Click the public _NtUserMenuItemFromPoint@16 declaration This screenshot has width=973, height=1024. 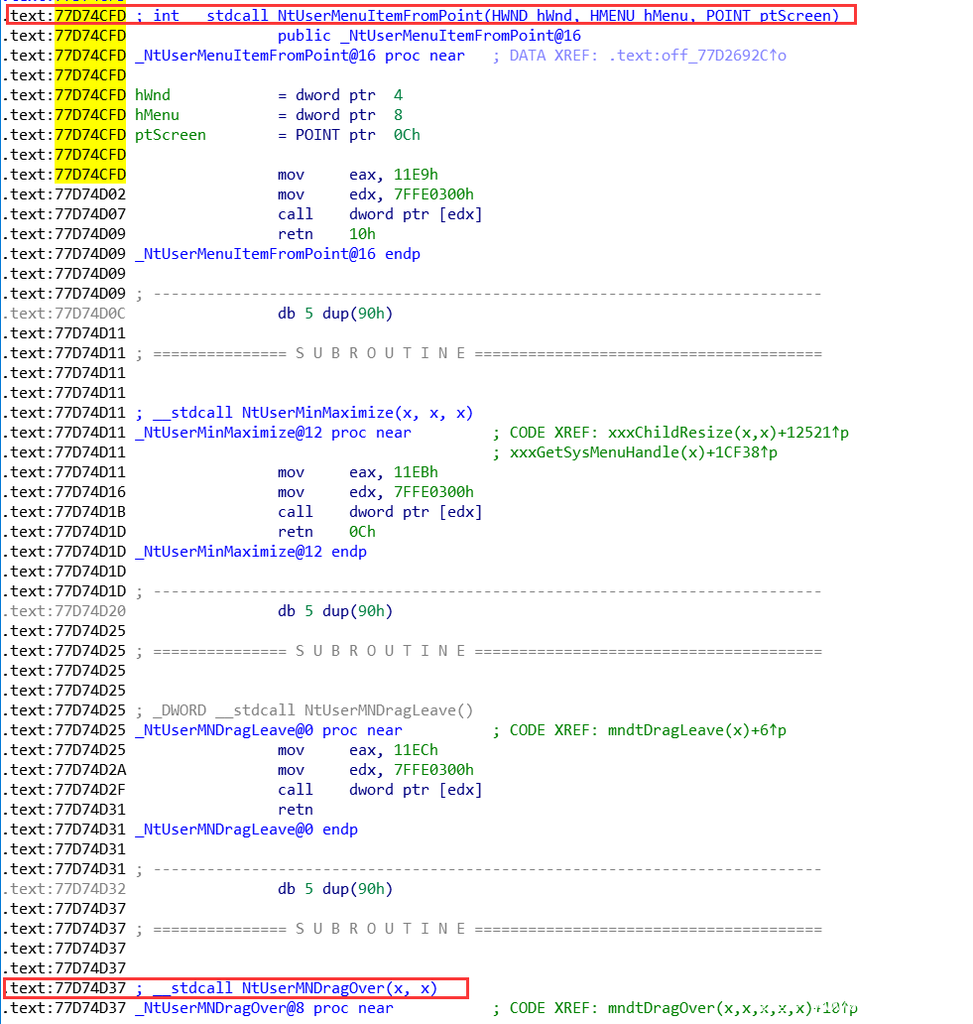point(429,35)
